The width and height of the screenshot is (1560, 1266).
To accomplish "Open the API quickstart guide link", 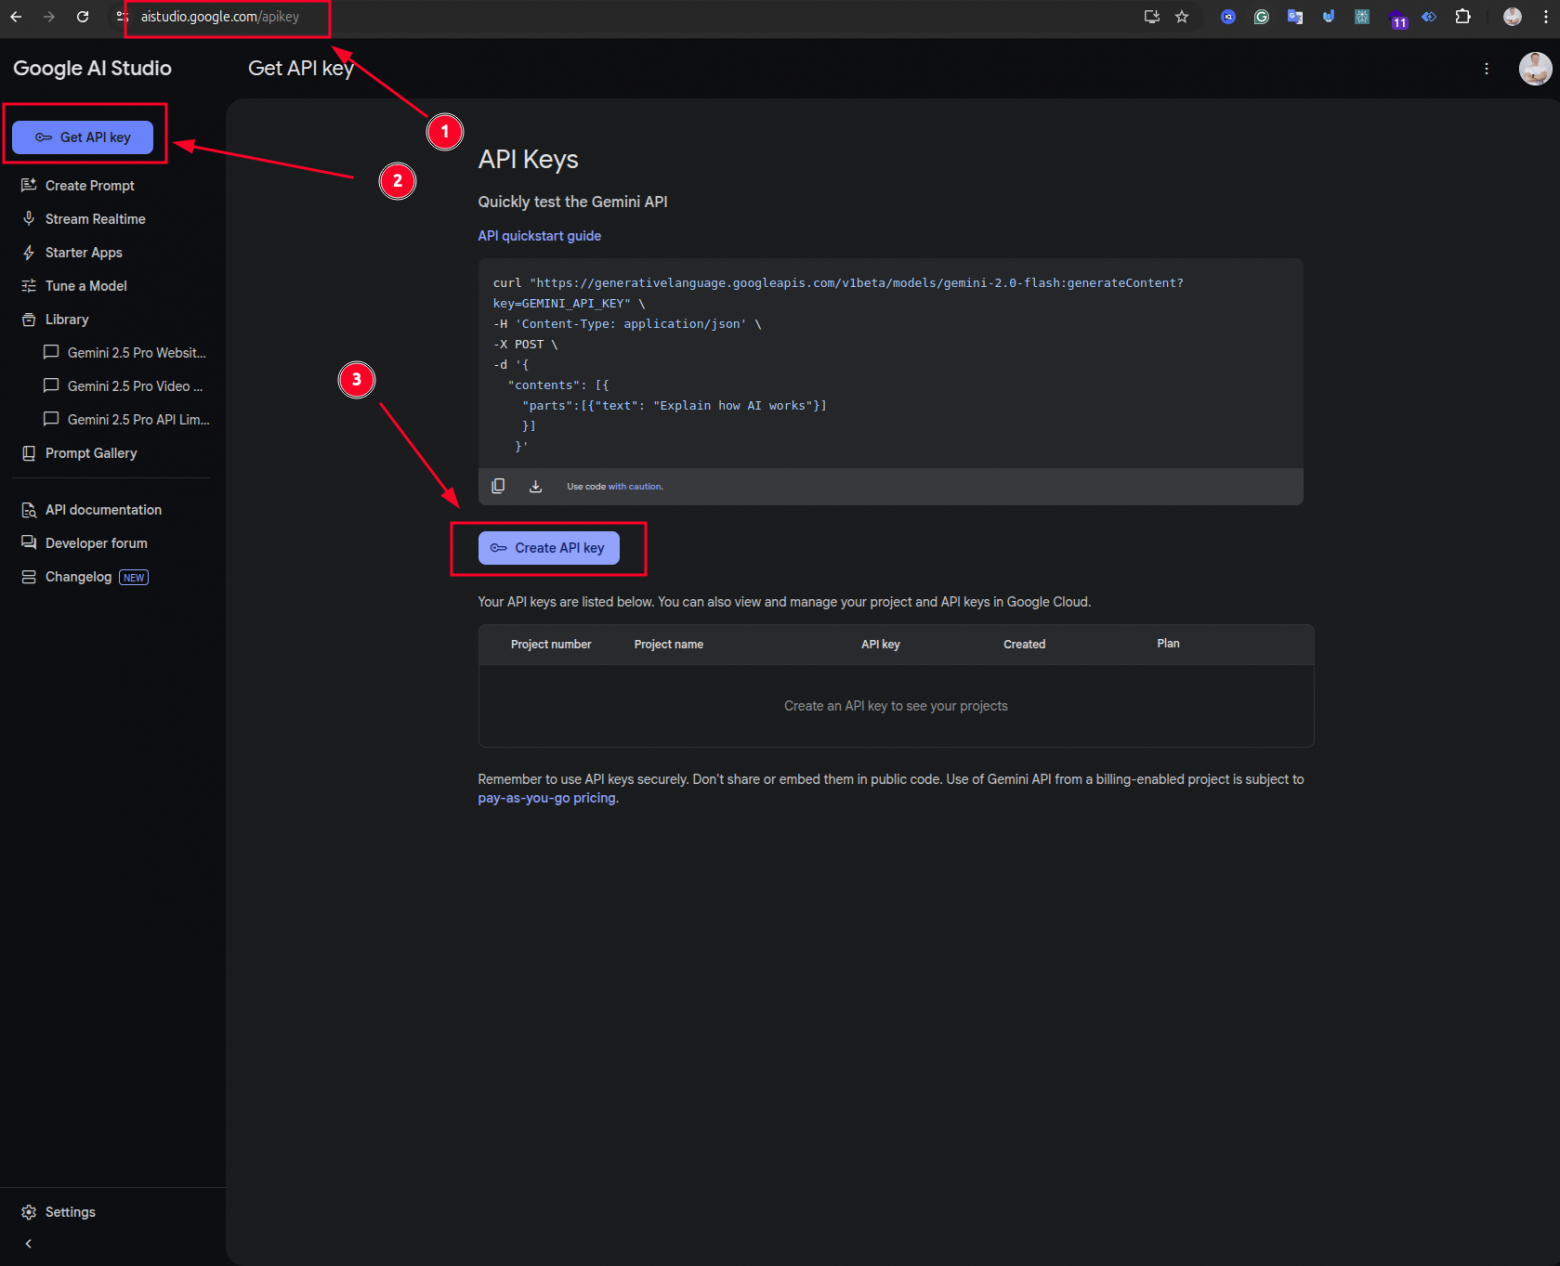I will [539, 236].
